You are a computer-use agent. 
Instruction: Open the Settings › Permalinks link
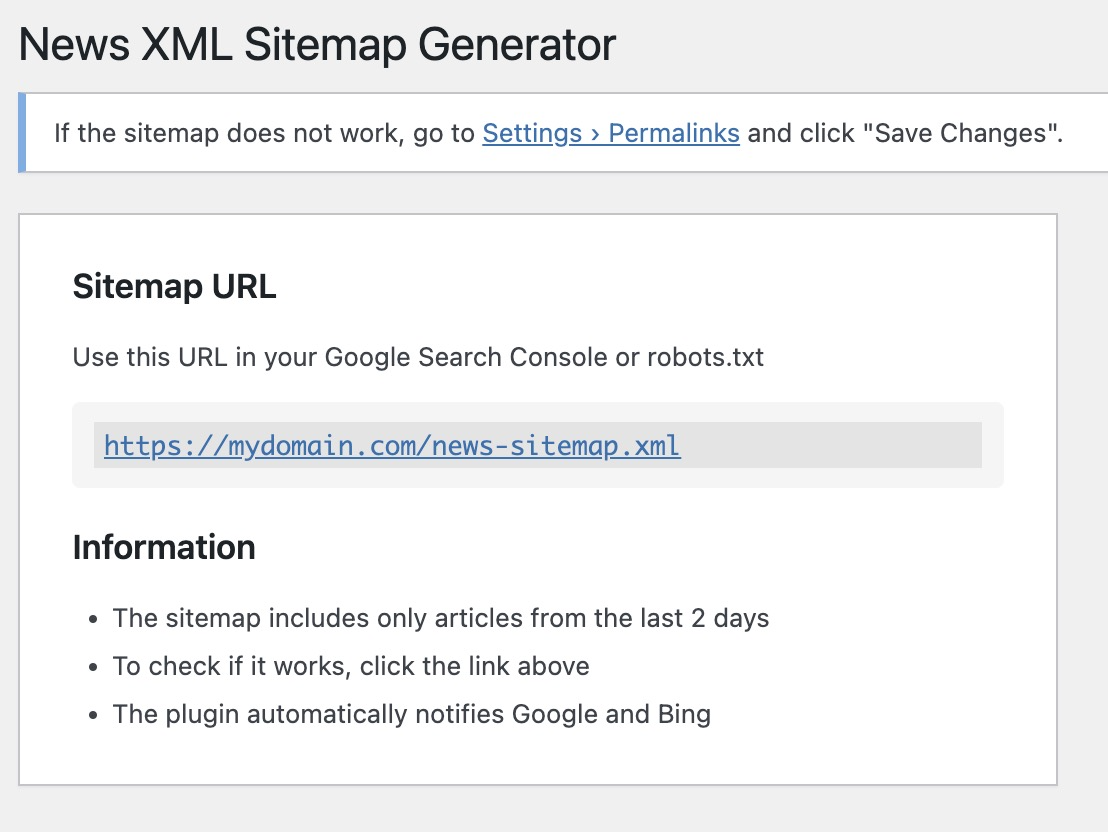610,134
